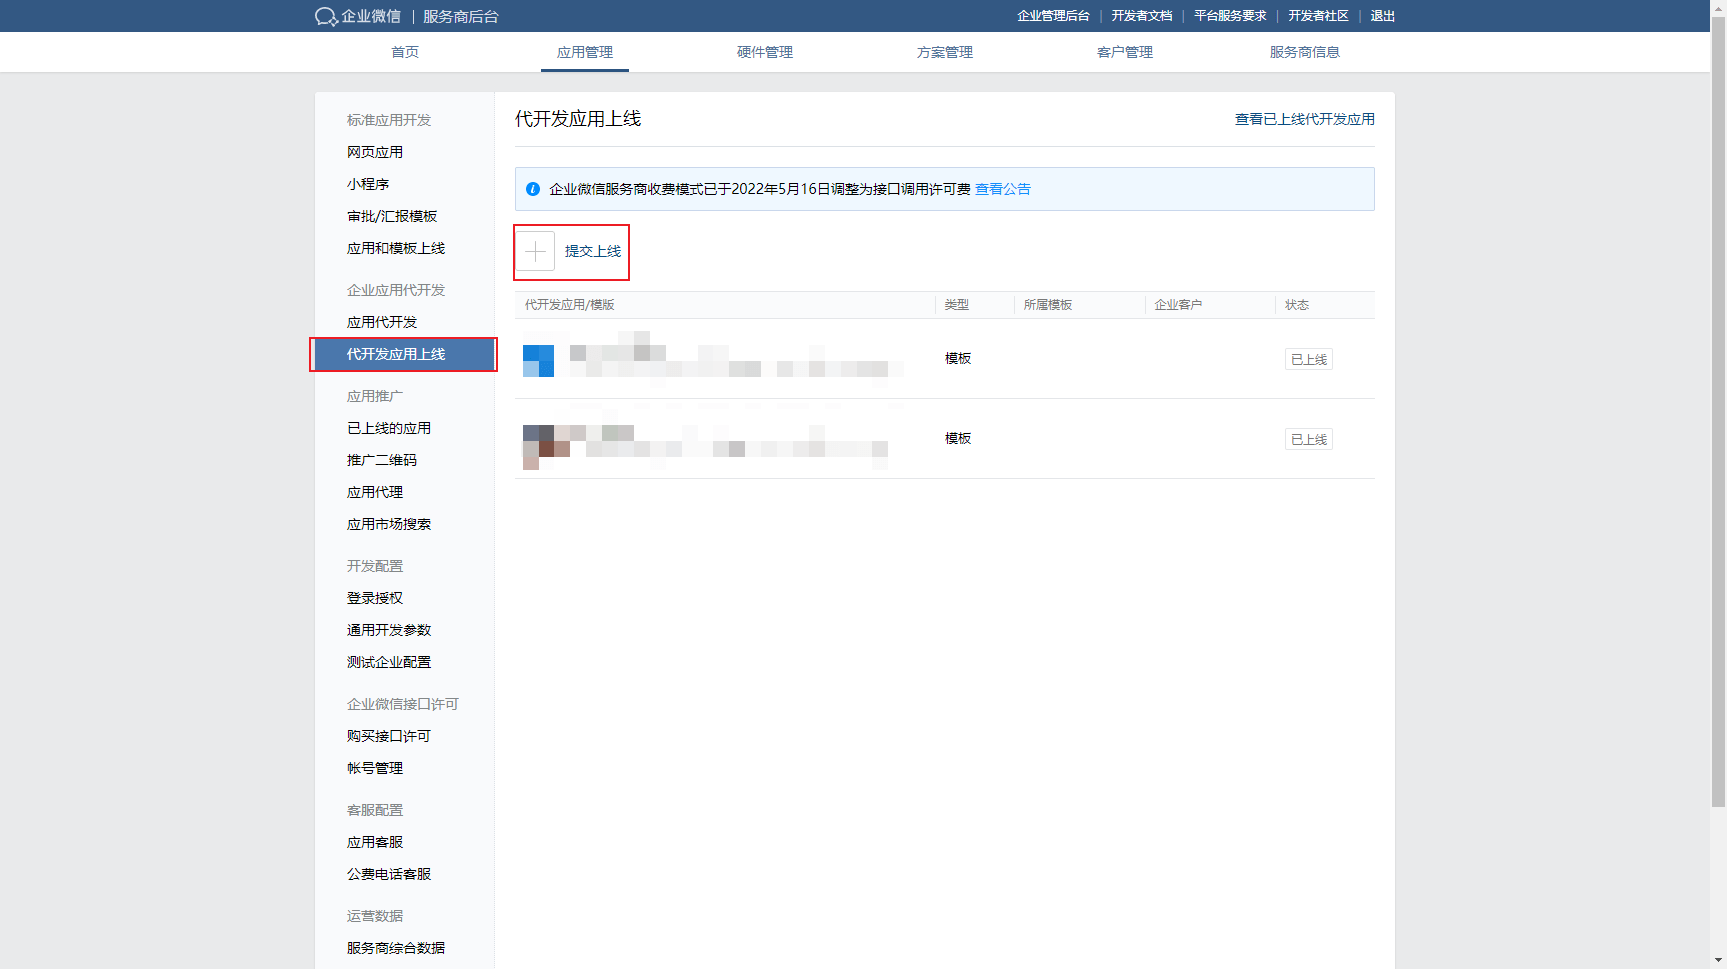Open the 硬件管理 tab
The width and height of the screenshot is (1727, 969).
(x=765, y=52)
